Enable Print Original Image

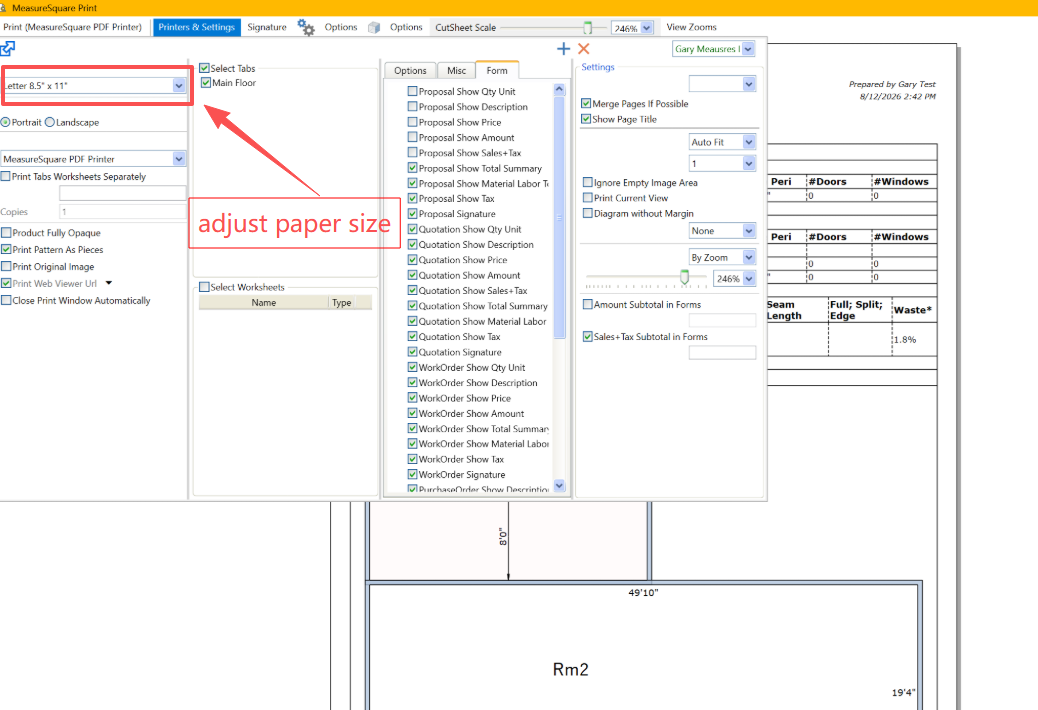(x=7, y=267)
